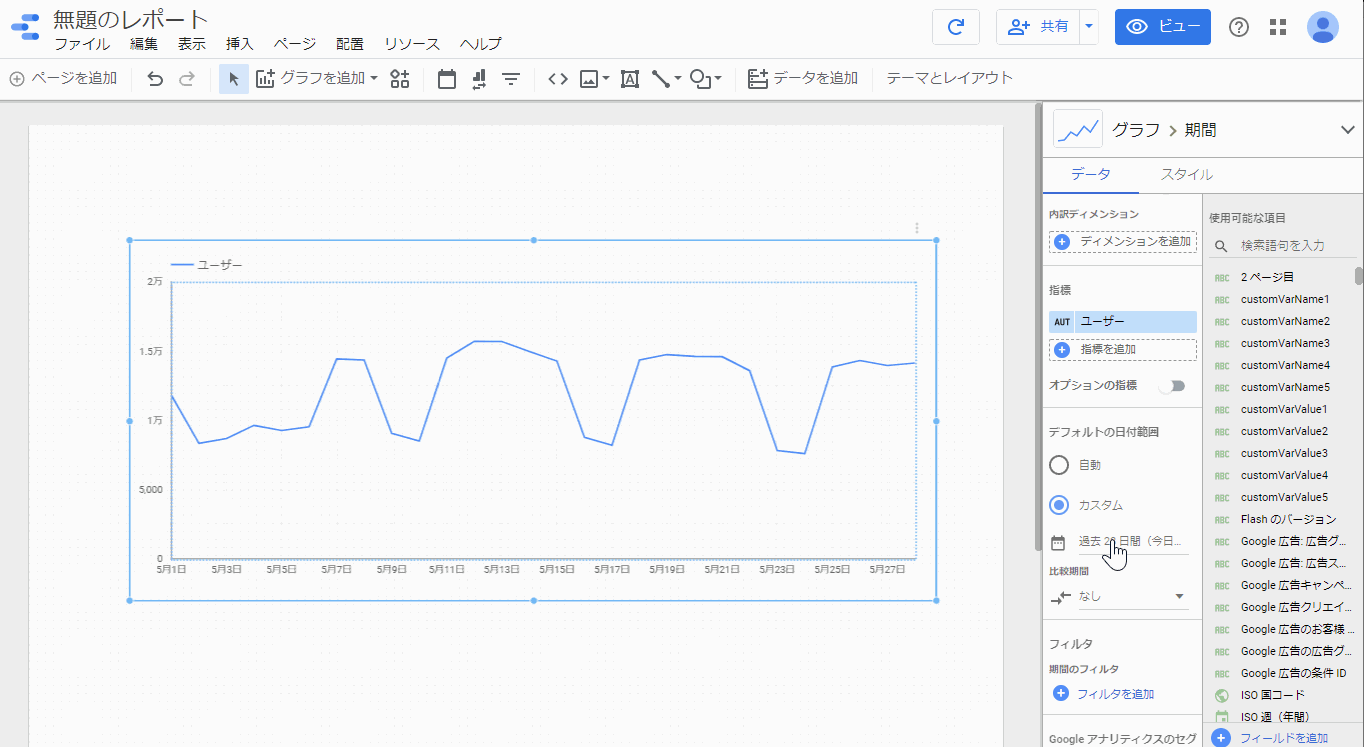Image resolution: width=1364 pixels, height=747 pixels.
Task: Open the share options dropdown arrow
Action: tap(1089, 27)
